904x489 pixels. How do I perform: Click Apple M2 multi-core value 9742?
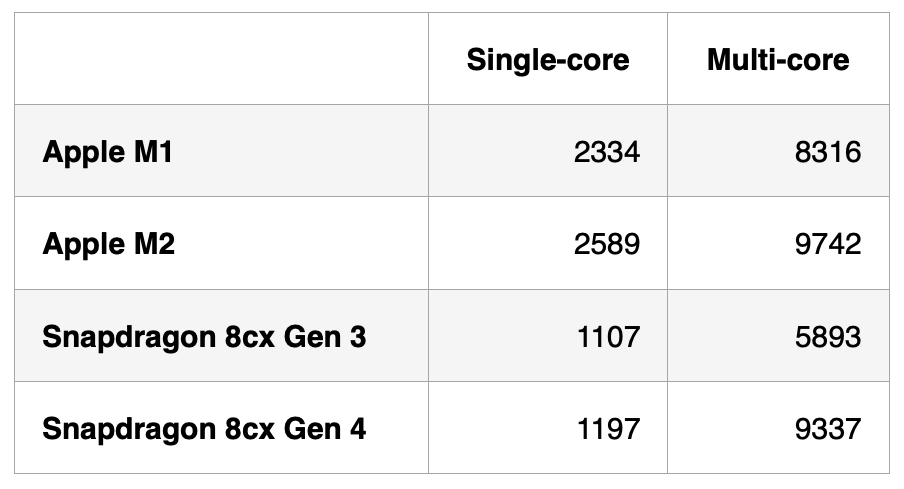point(828,244)
